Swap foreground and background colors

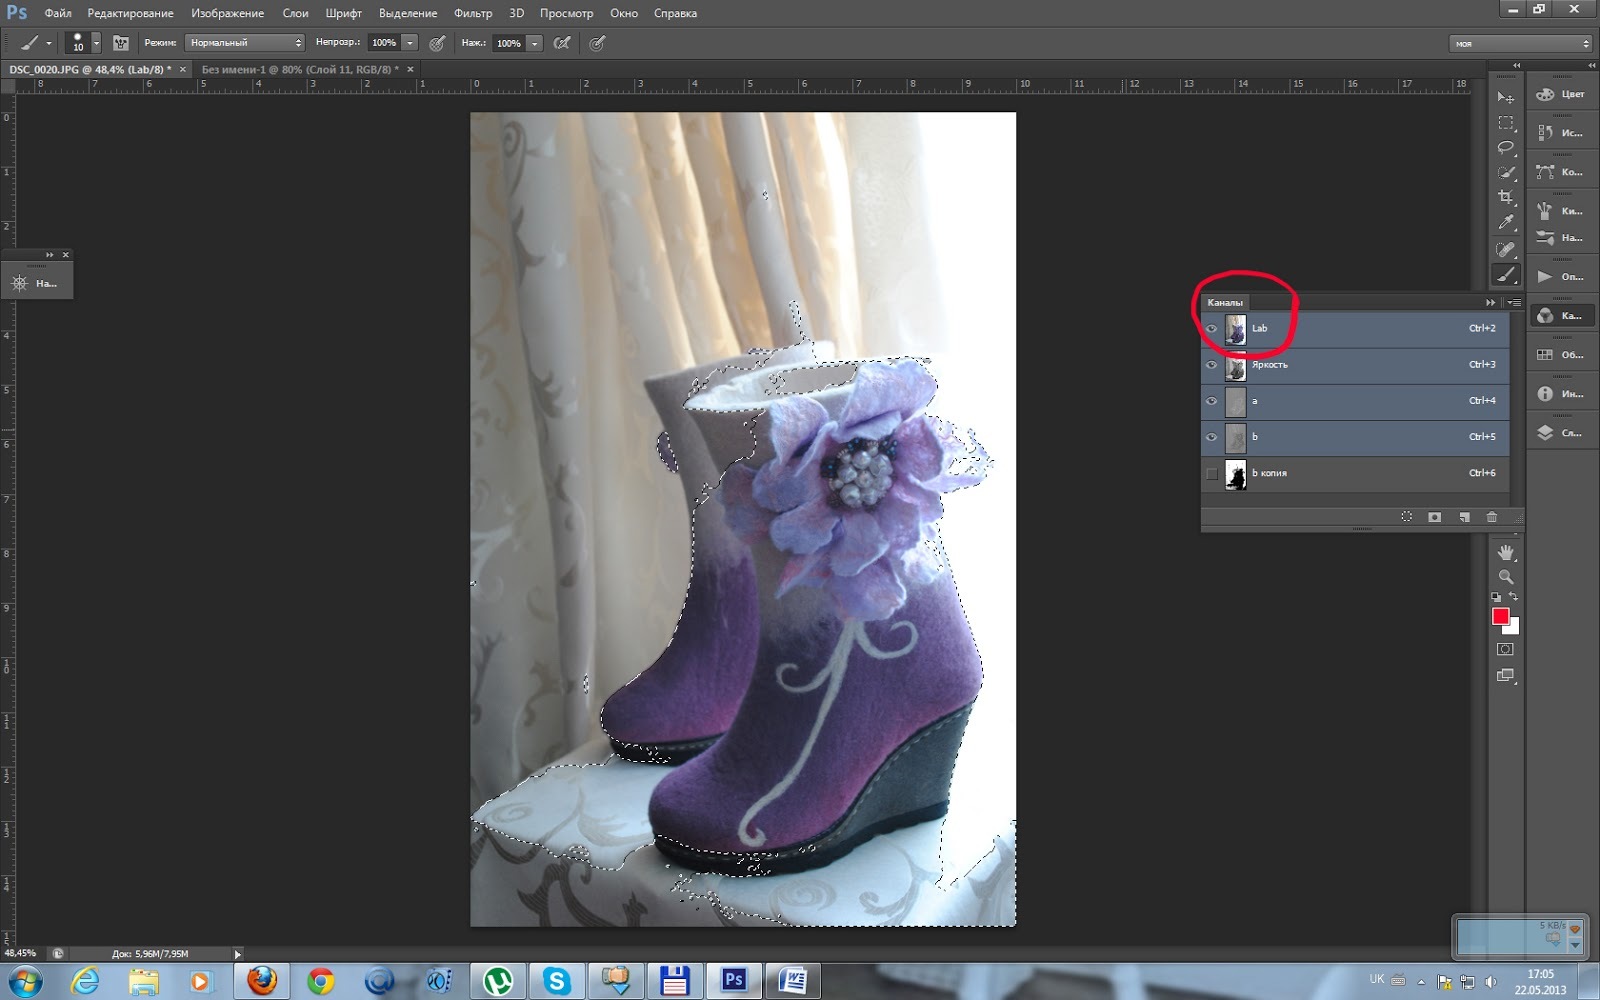(x=1513, y=597)
